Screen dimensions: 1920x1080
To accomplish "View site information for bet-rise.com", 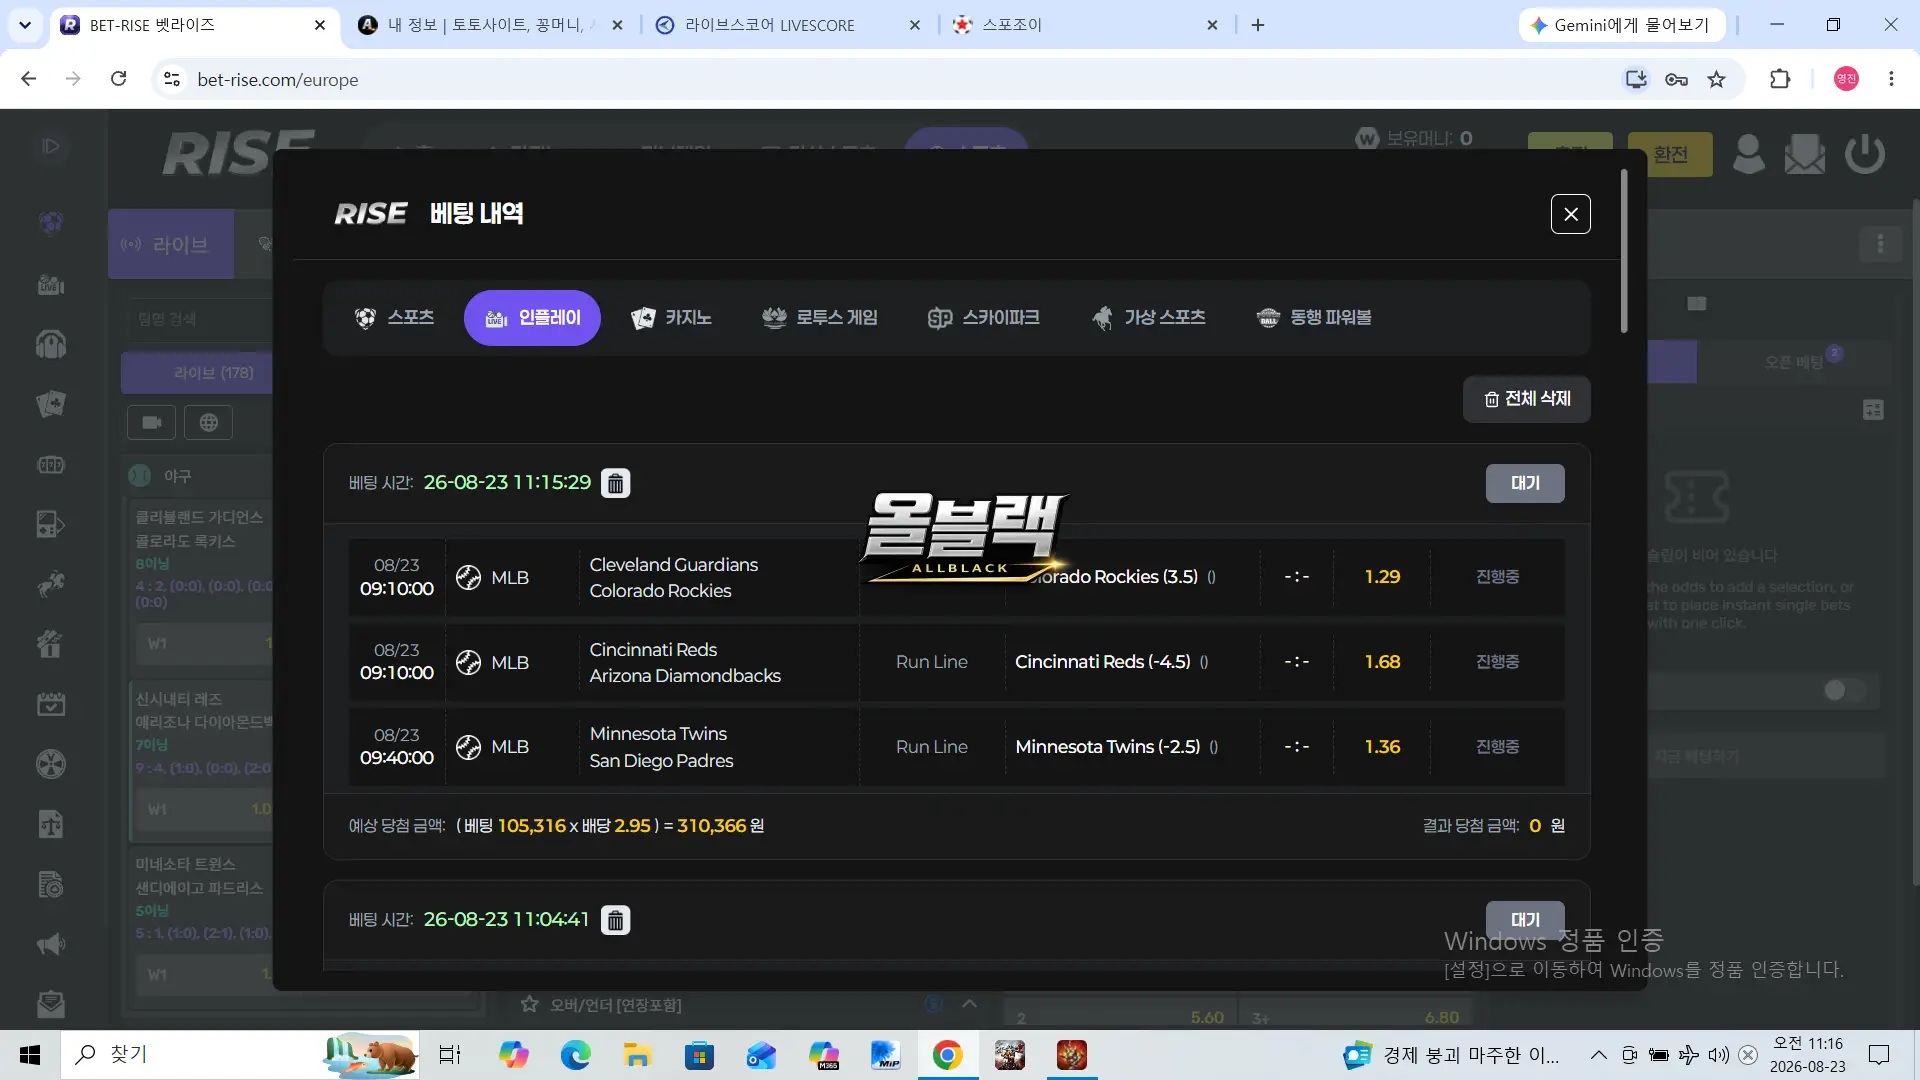I will click(x=172, y=79).
